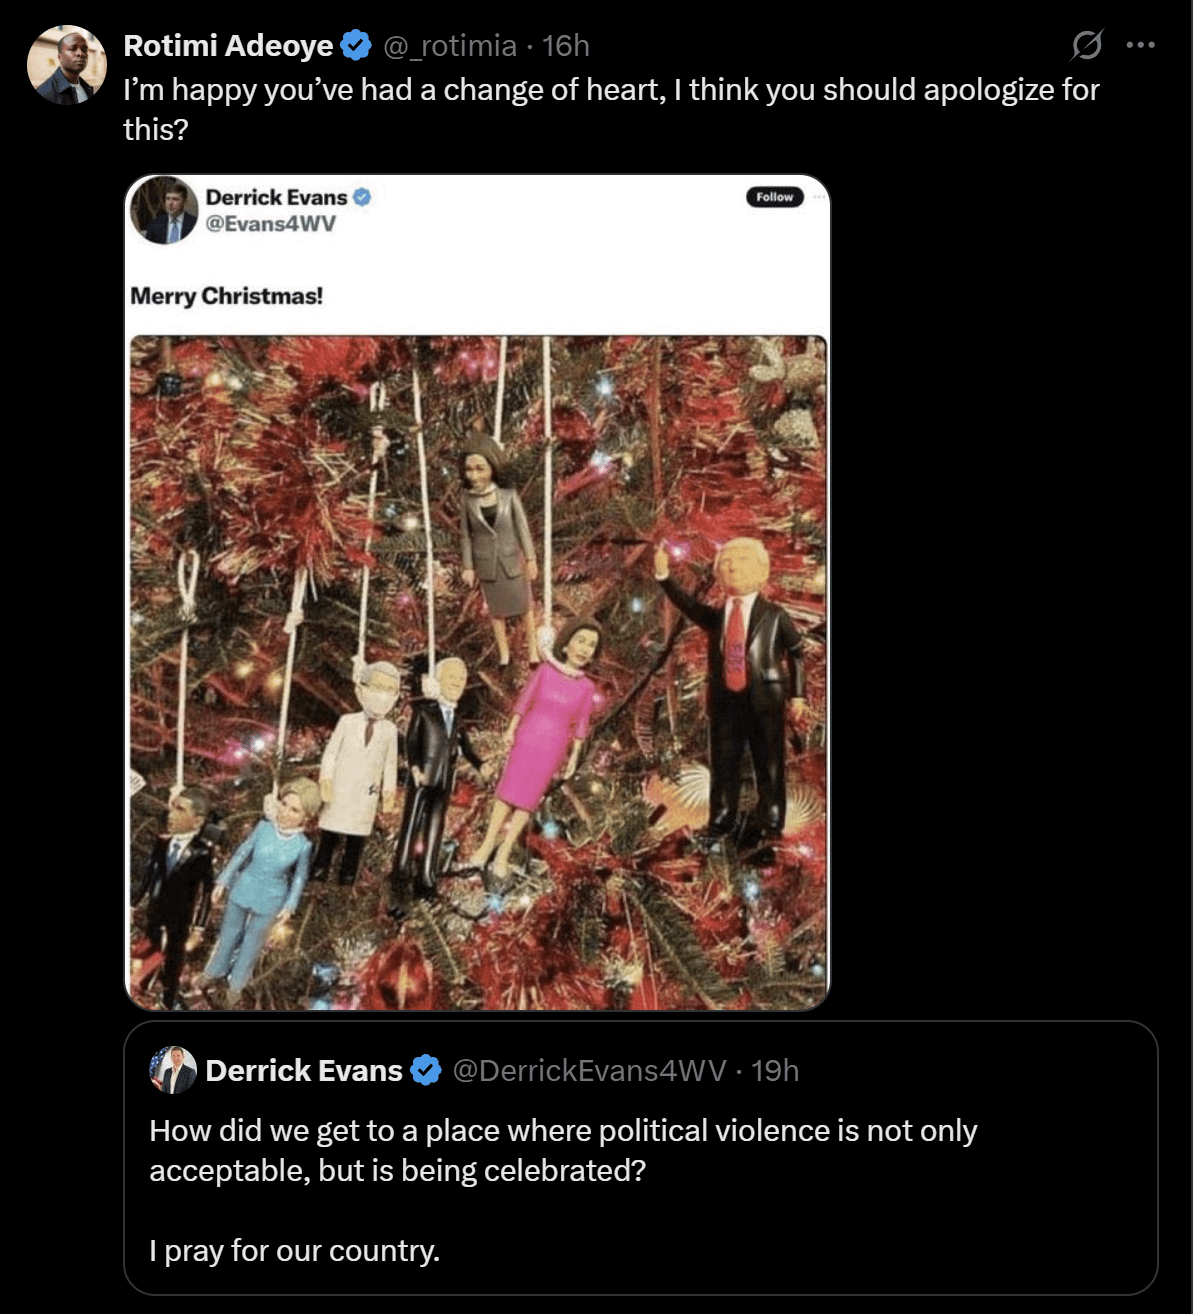Click the quoted Derrick Evans verified badge
Screen dimensions: 1193x1314
[427, 1071]
